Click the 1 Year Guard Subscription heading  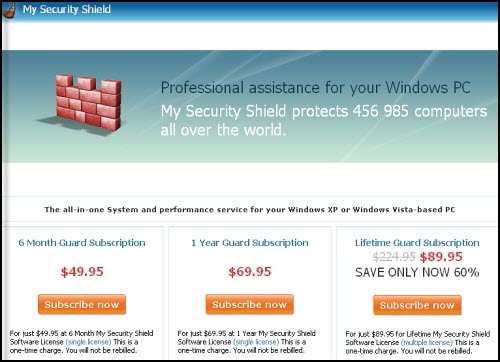coord(250,243)
